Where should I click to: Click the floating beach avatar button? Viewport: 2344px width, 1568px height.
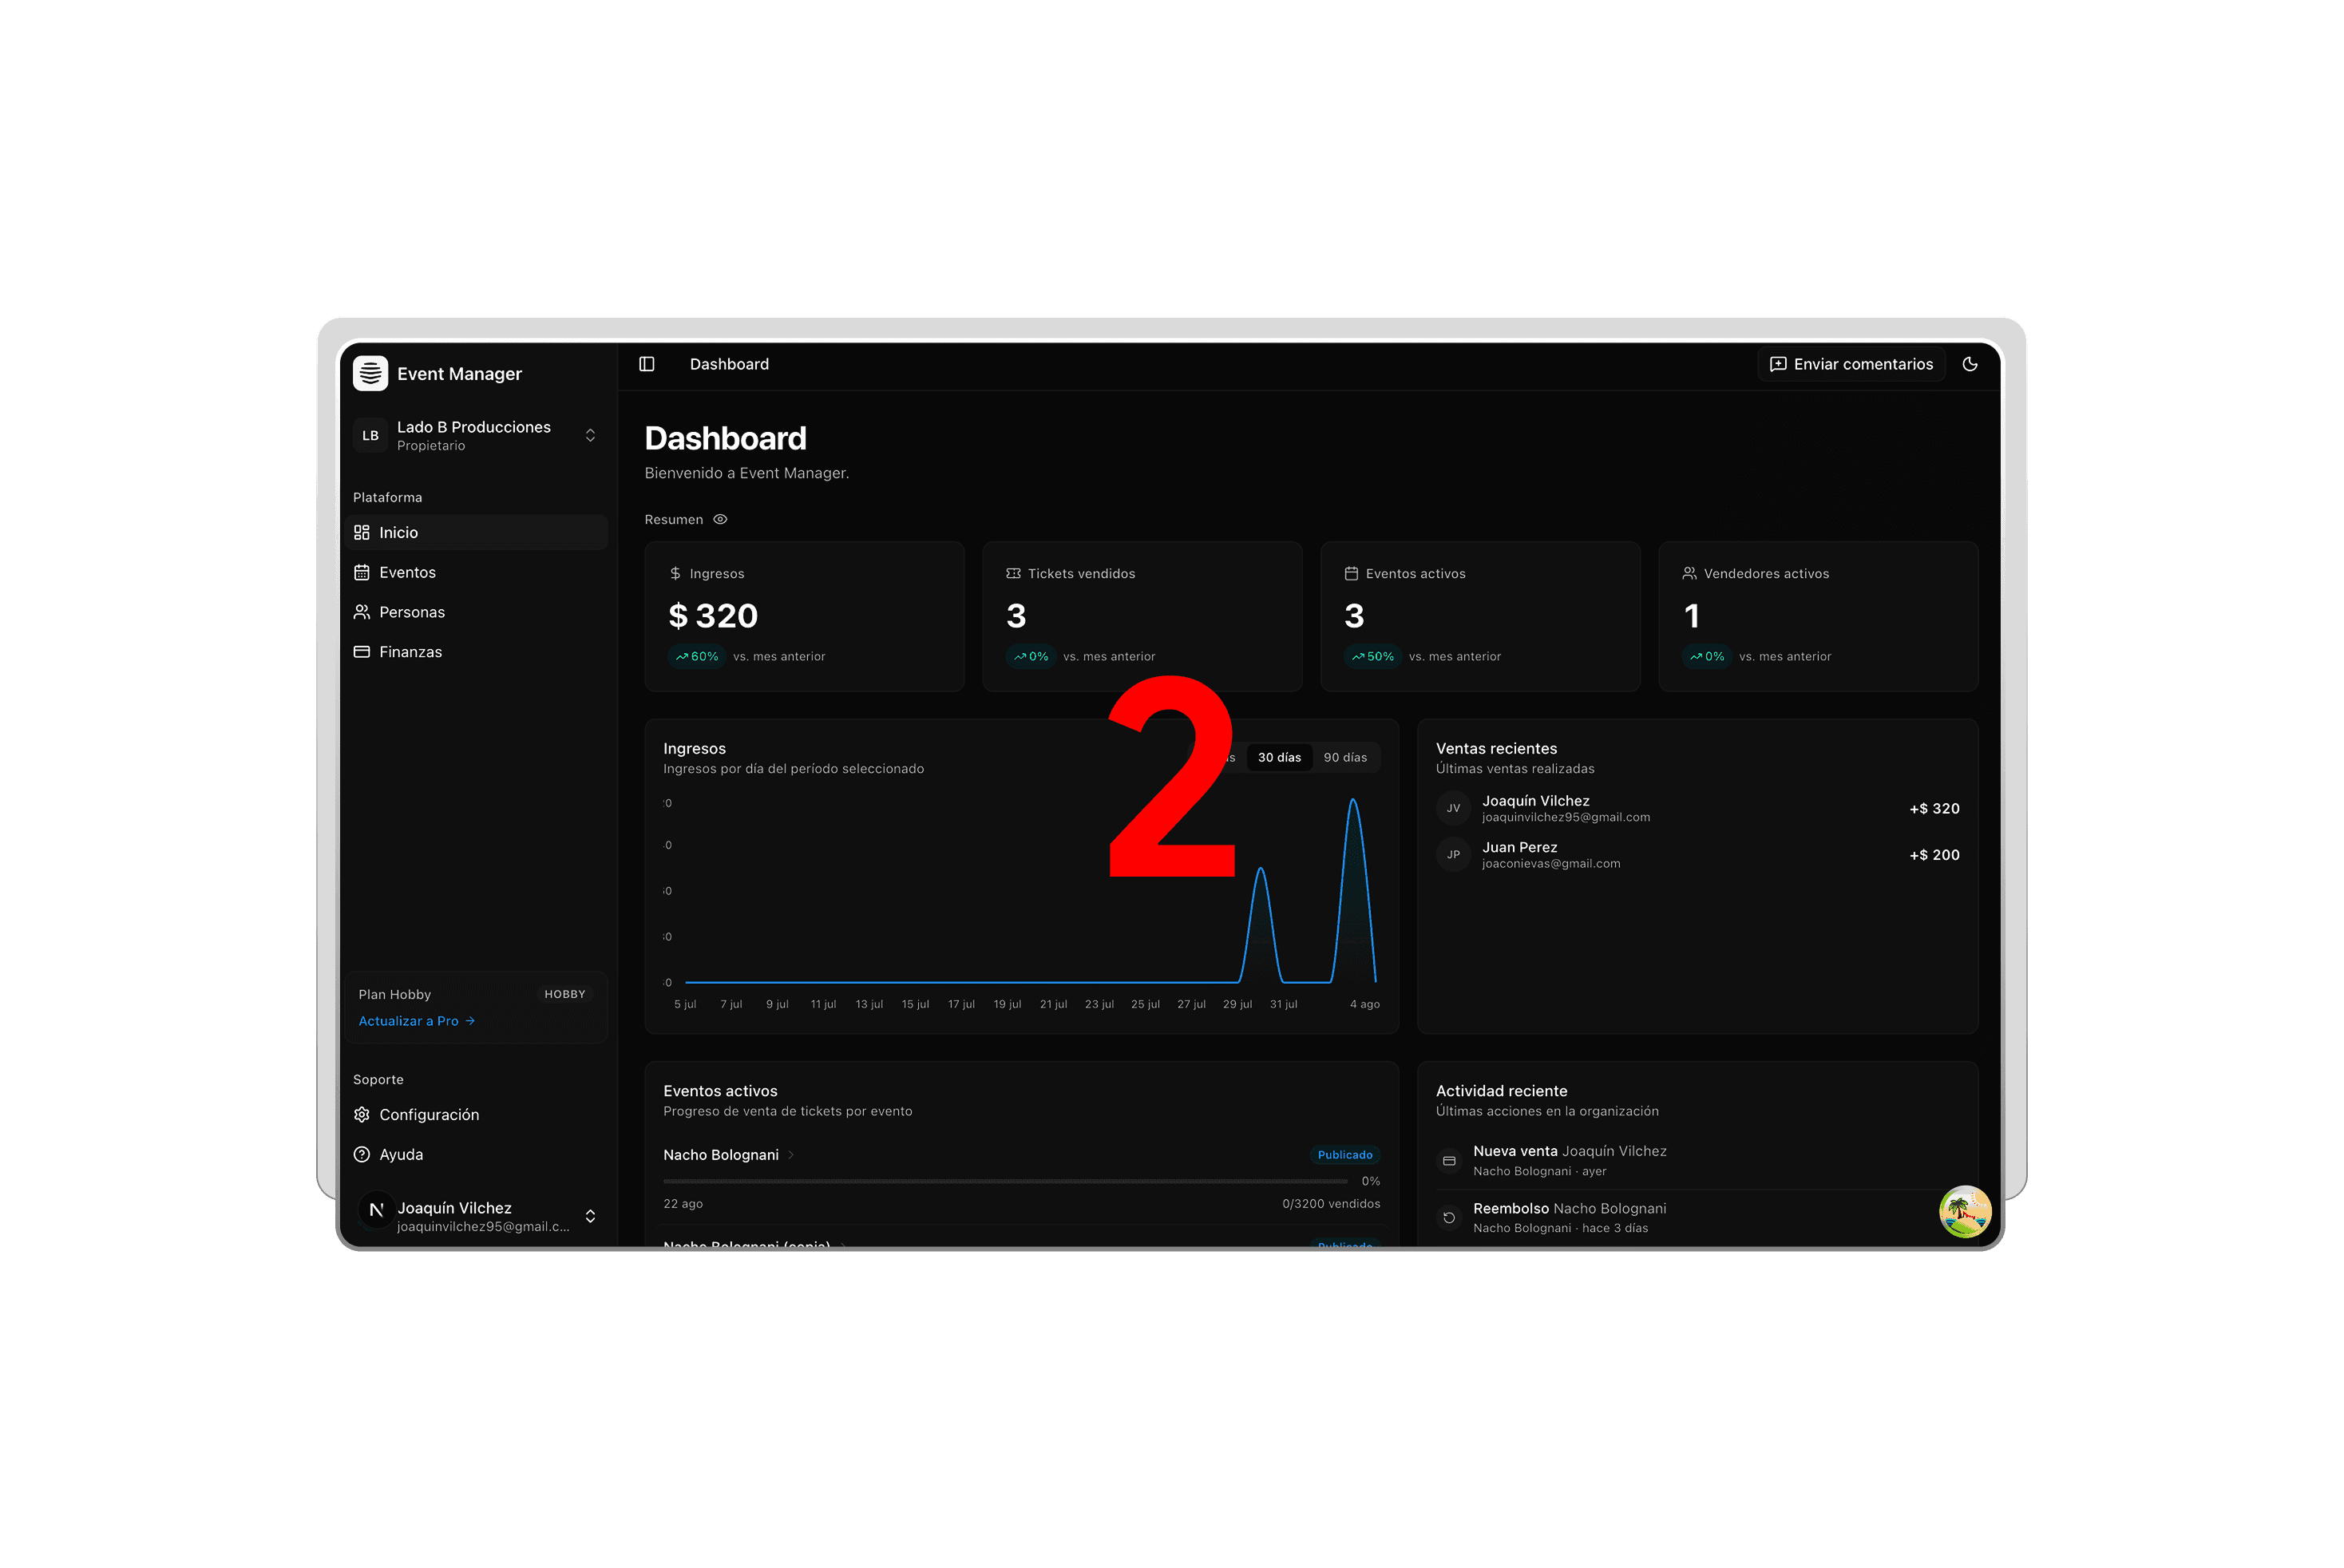1965,1211
